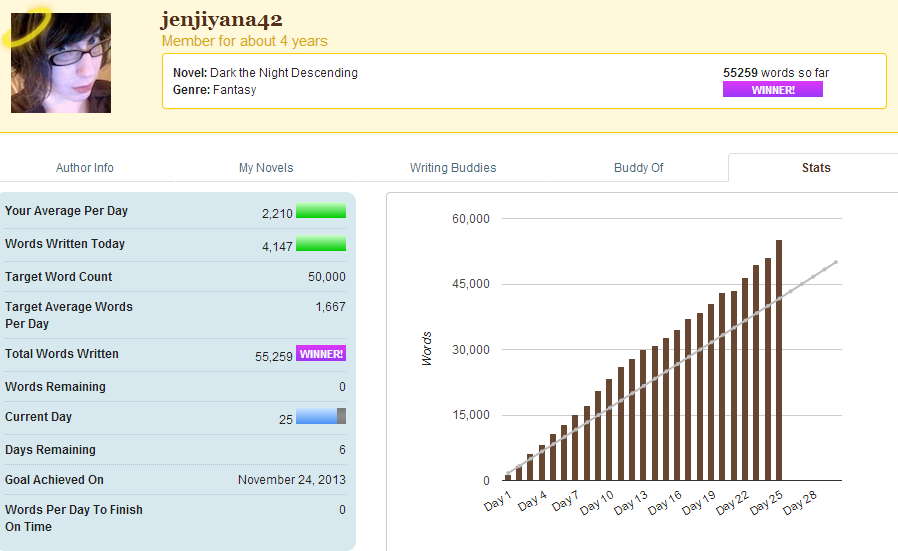Select the Buddy Of tab

639,168
